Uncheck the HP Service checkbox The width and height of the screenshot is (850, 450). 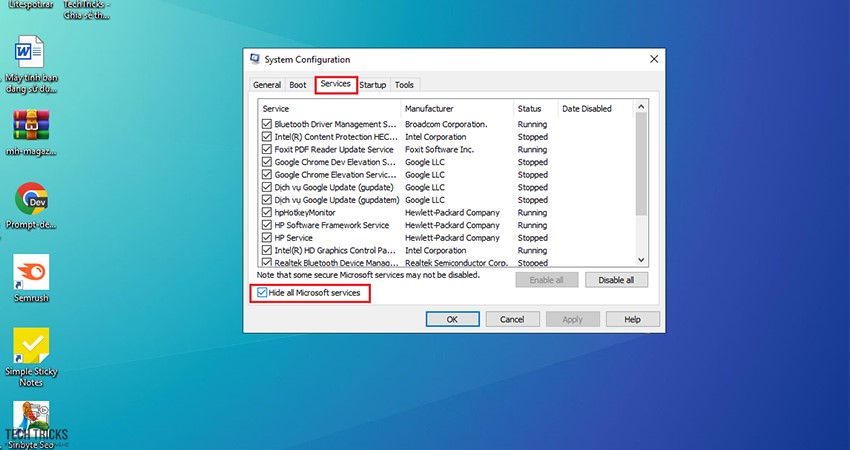click(x=267, y=238)
